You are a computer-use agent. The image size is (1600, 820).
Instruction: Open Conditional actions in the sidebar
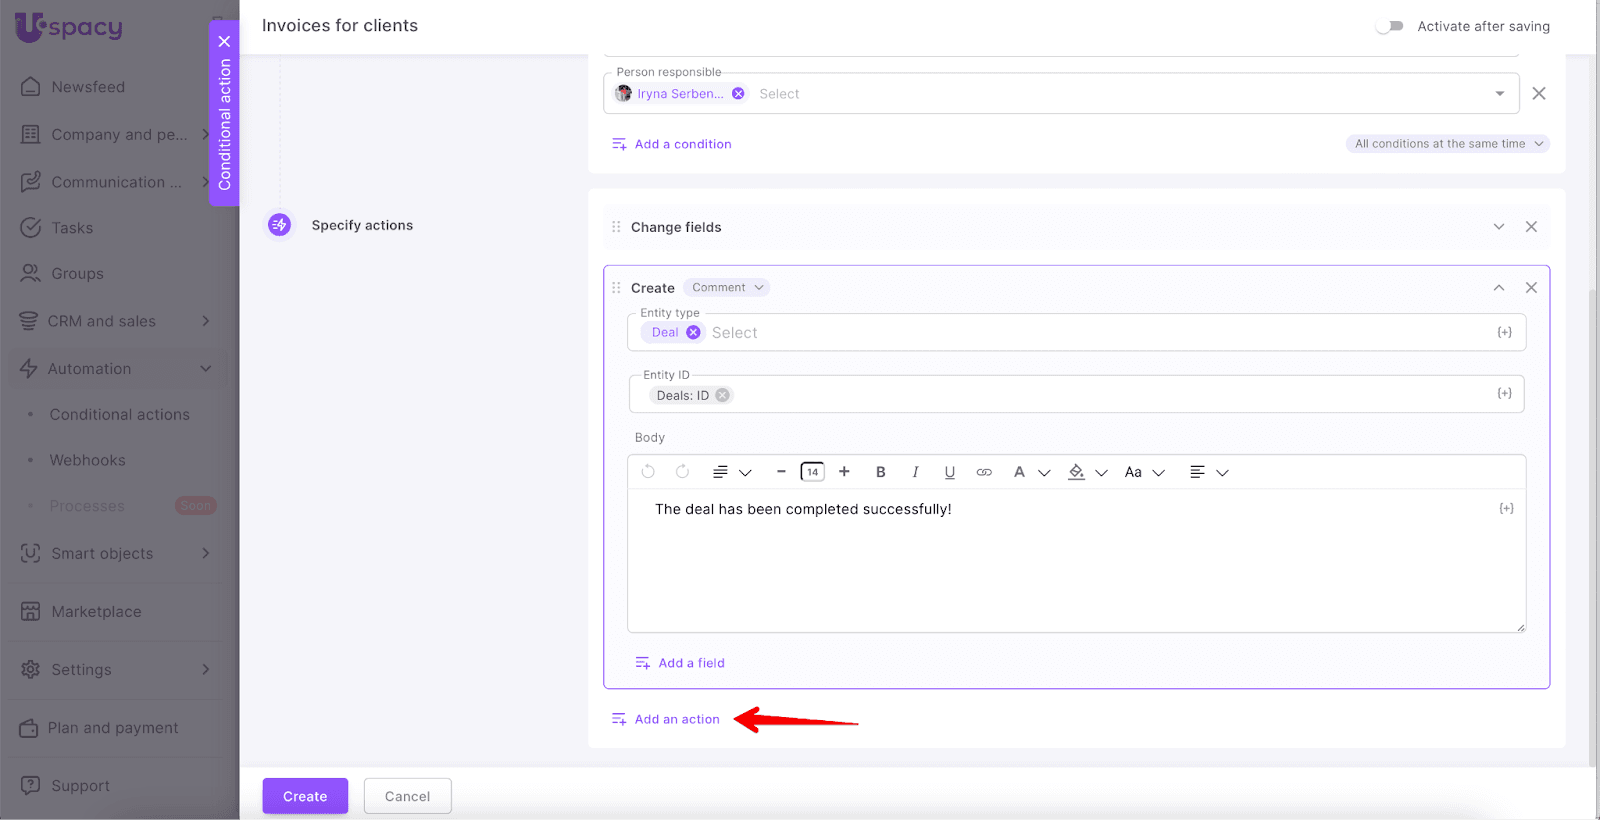[x=119, y=415]
